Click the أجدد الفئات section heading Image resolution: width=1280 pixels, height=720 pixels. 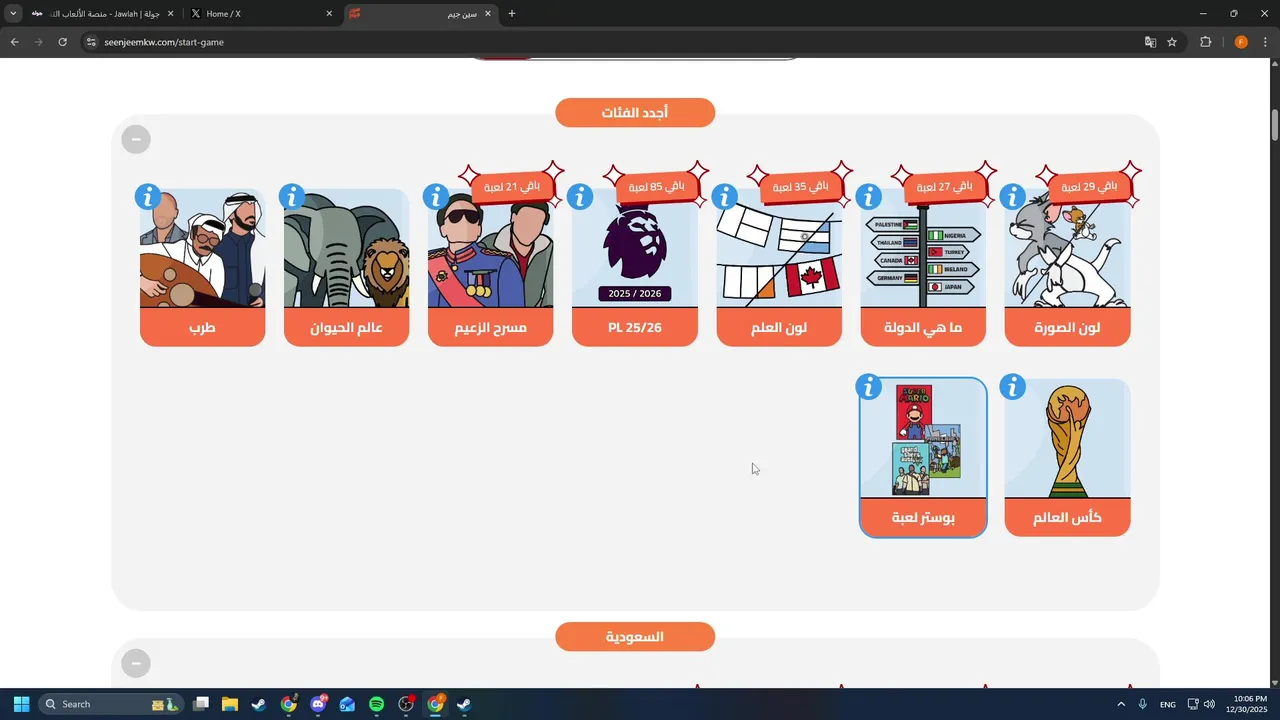point(635,113)
